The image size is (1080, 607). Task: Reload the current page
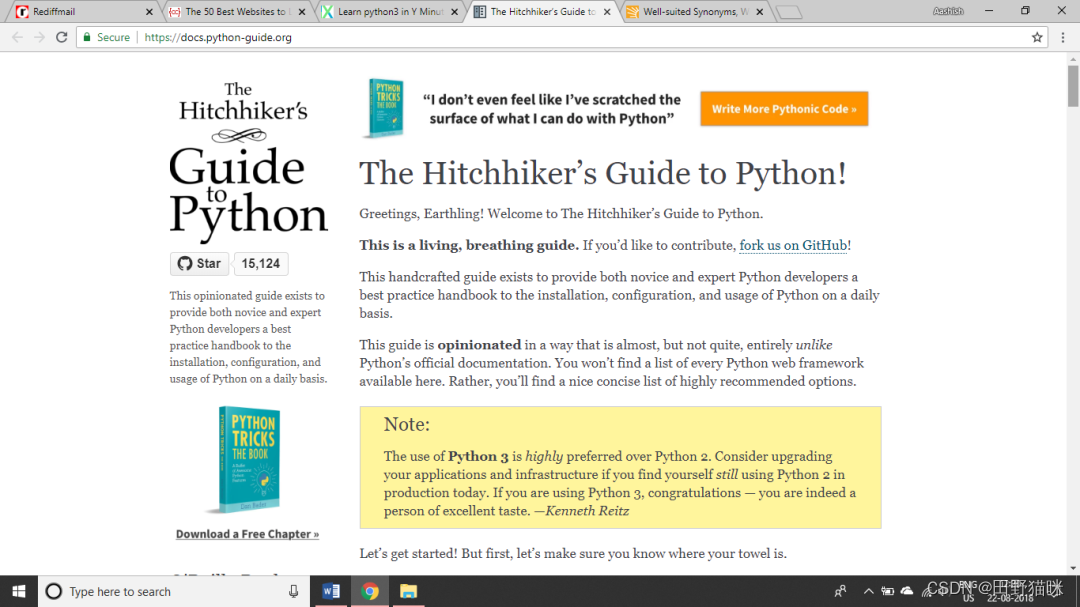coord(61,37)
